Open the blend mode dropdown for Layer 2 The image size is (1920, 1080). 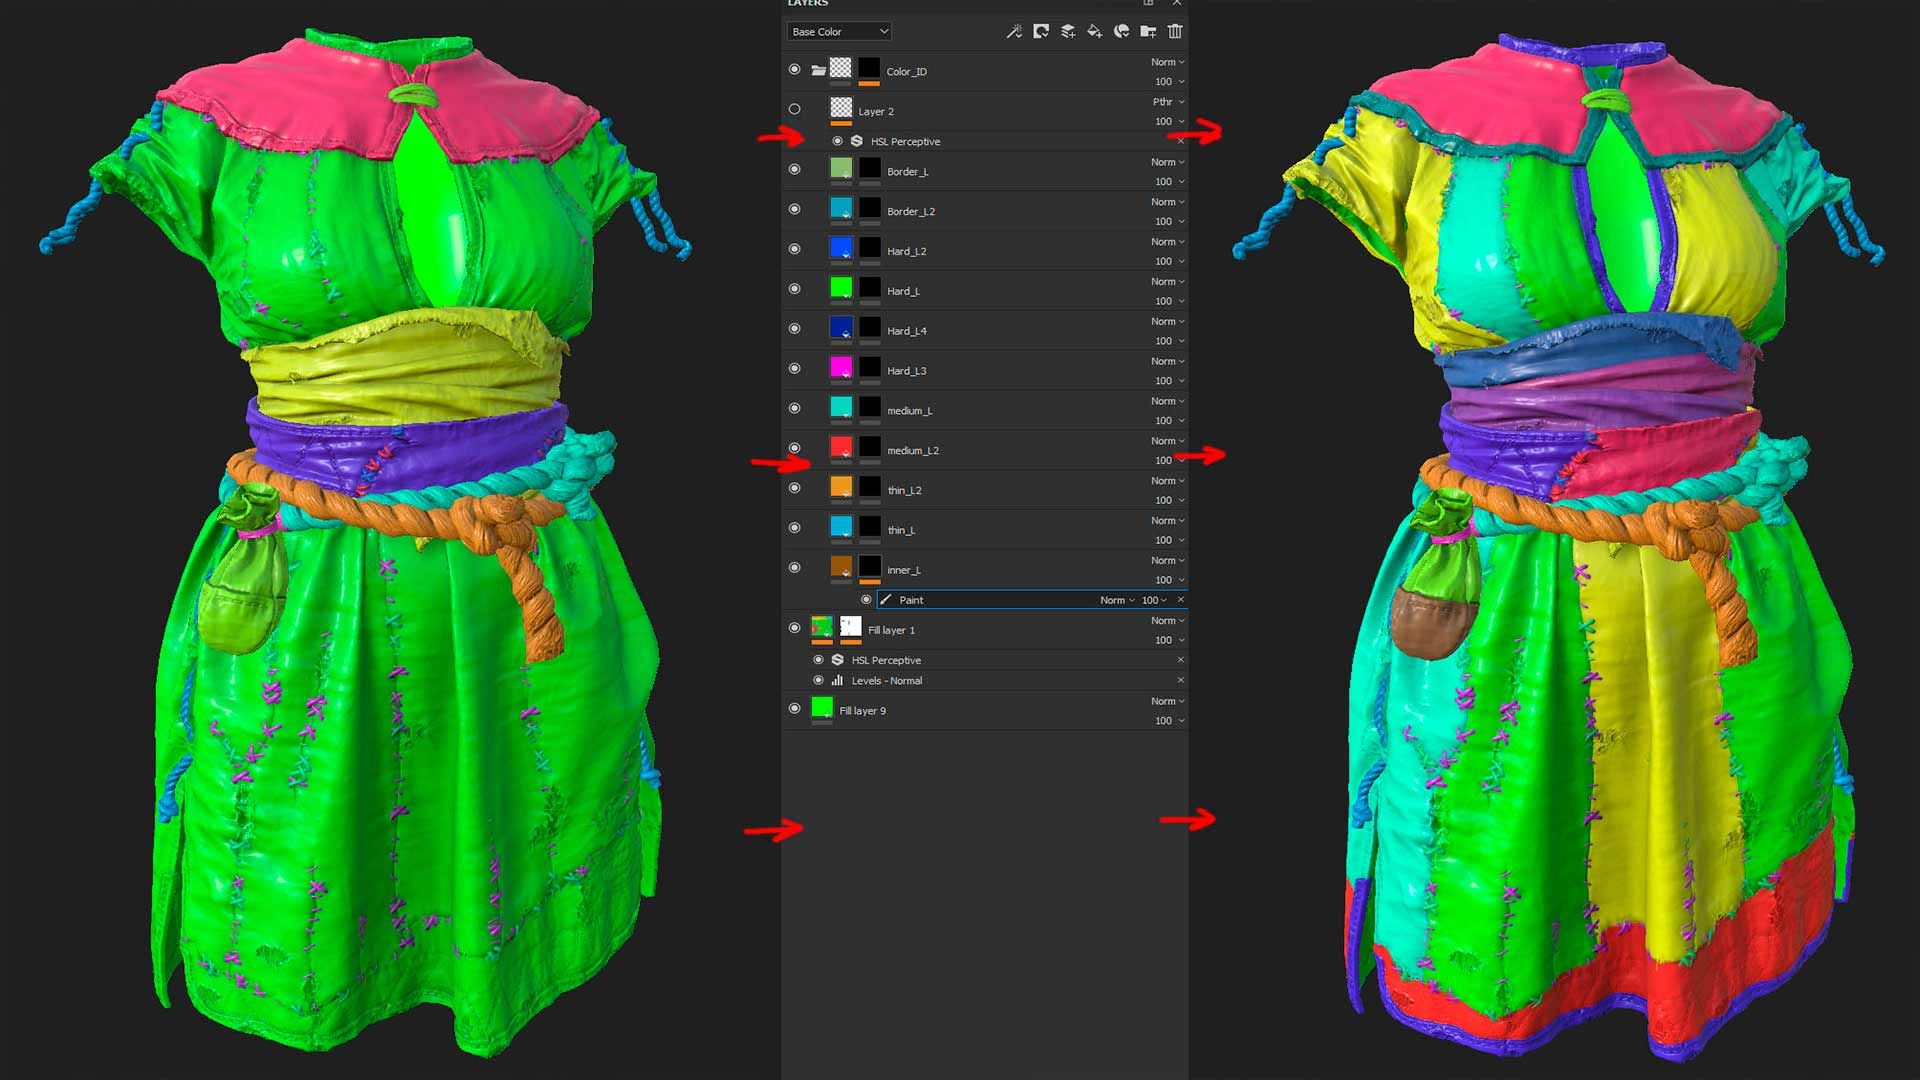1168,102
